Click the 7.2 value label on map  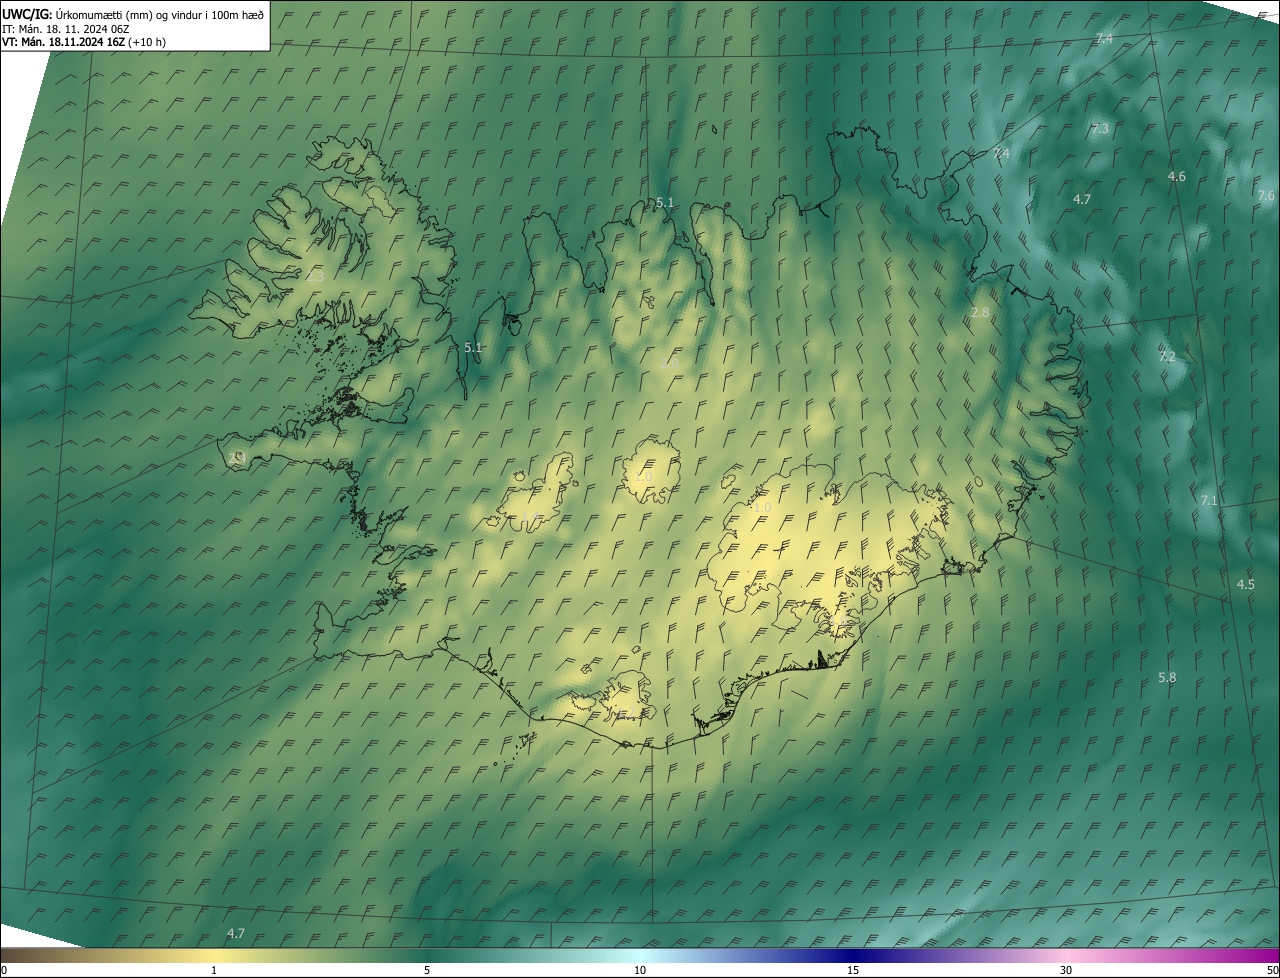click(x=1167, y=356)
